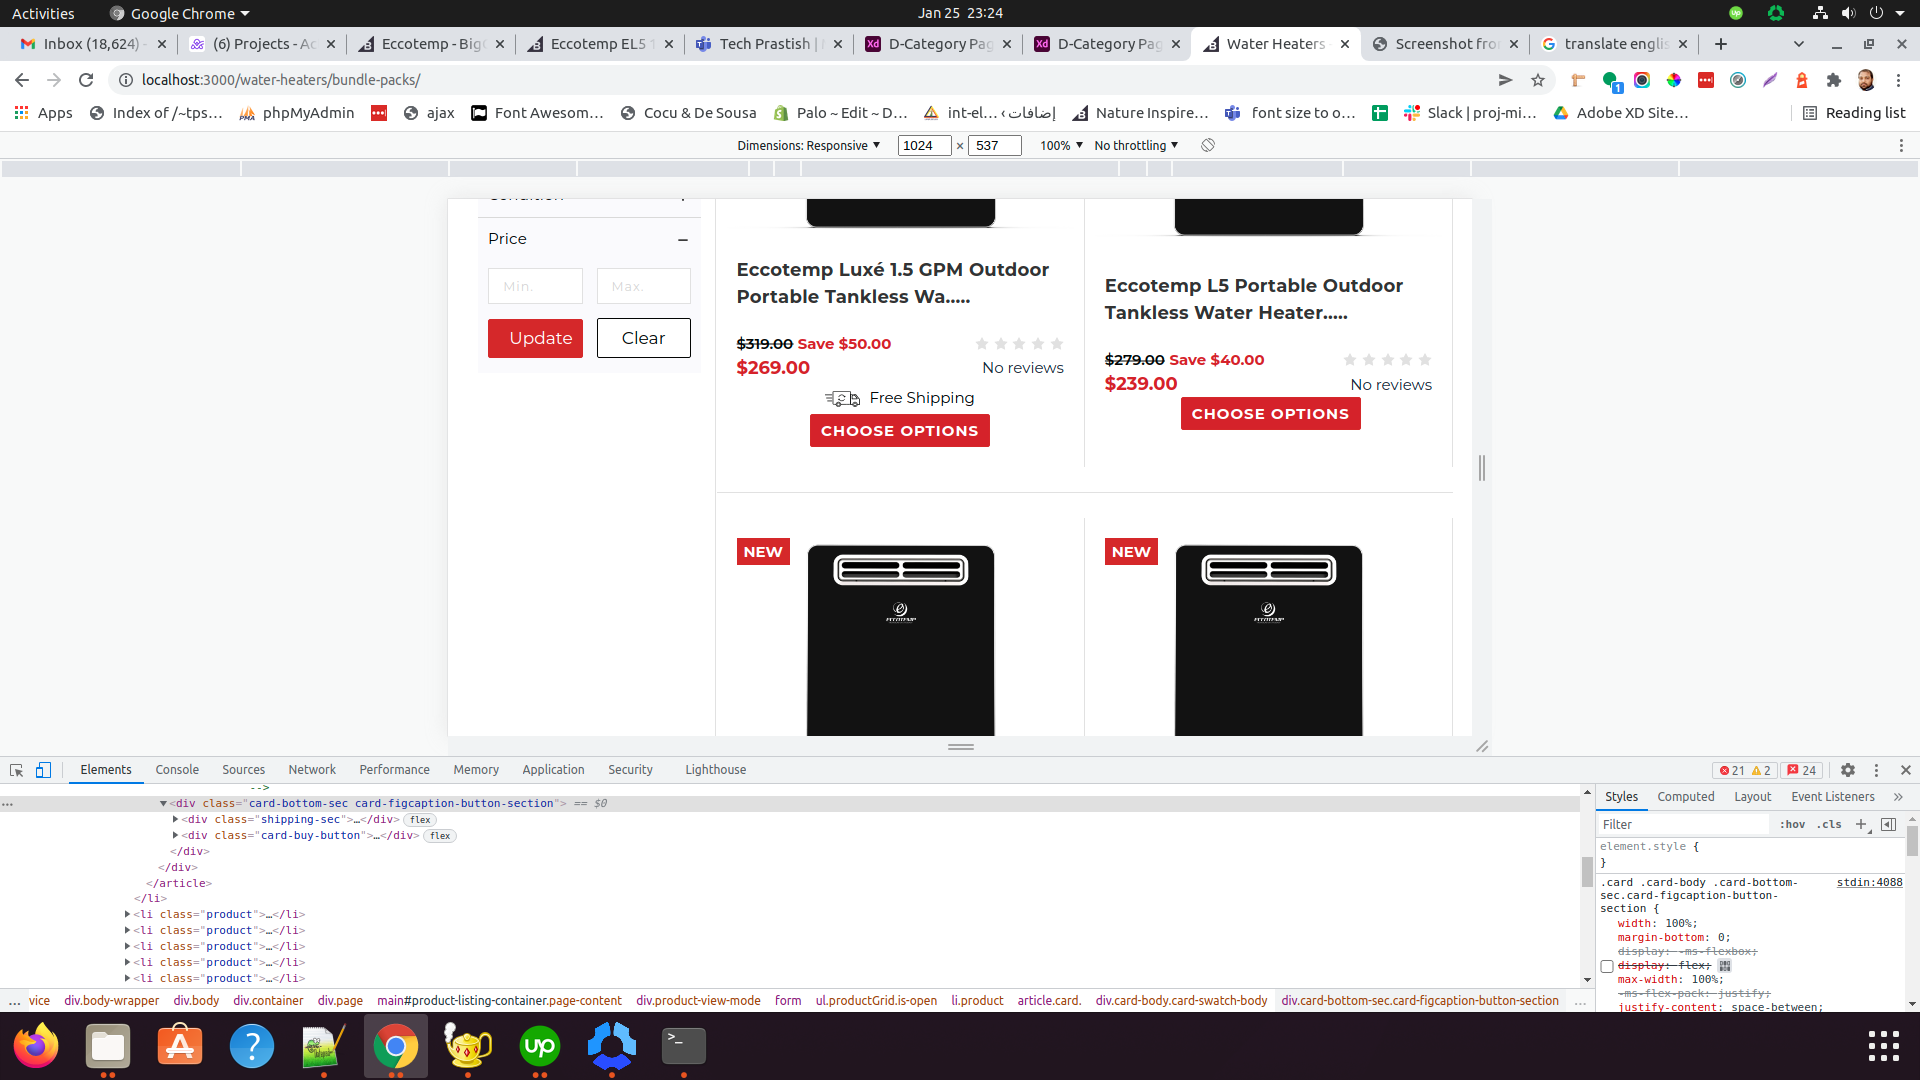Toggle computed styles sidebar icon
This screenshot has width=1920, height=1080.
point(1888,825)
